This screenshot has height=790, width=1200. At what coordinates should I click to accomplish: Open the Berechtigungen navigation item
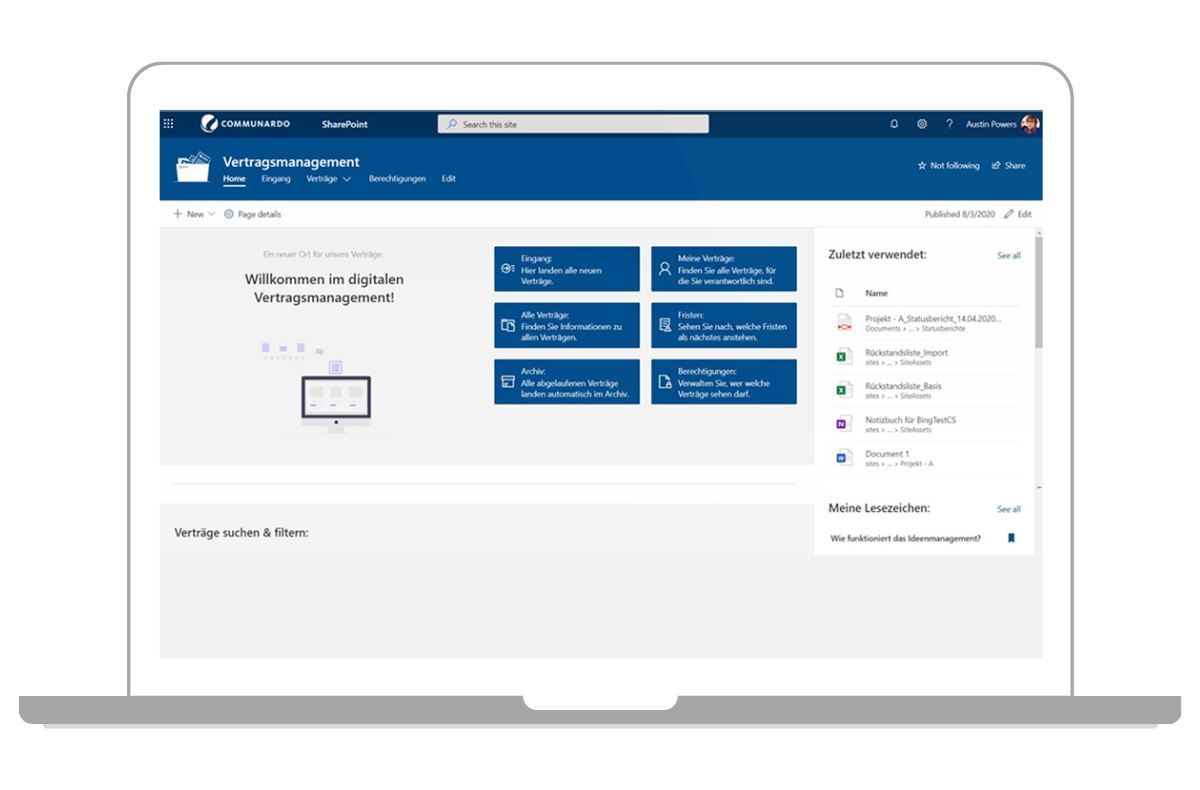(x=397, y=179)
